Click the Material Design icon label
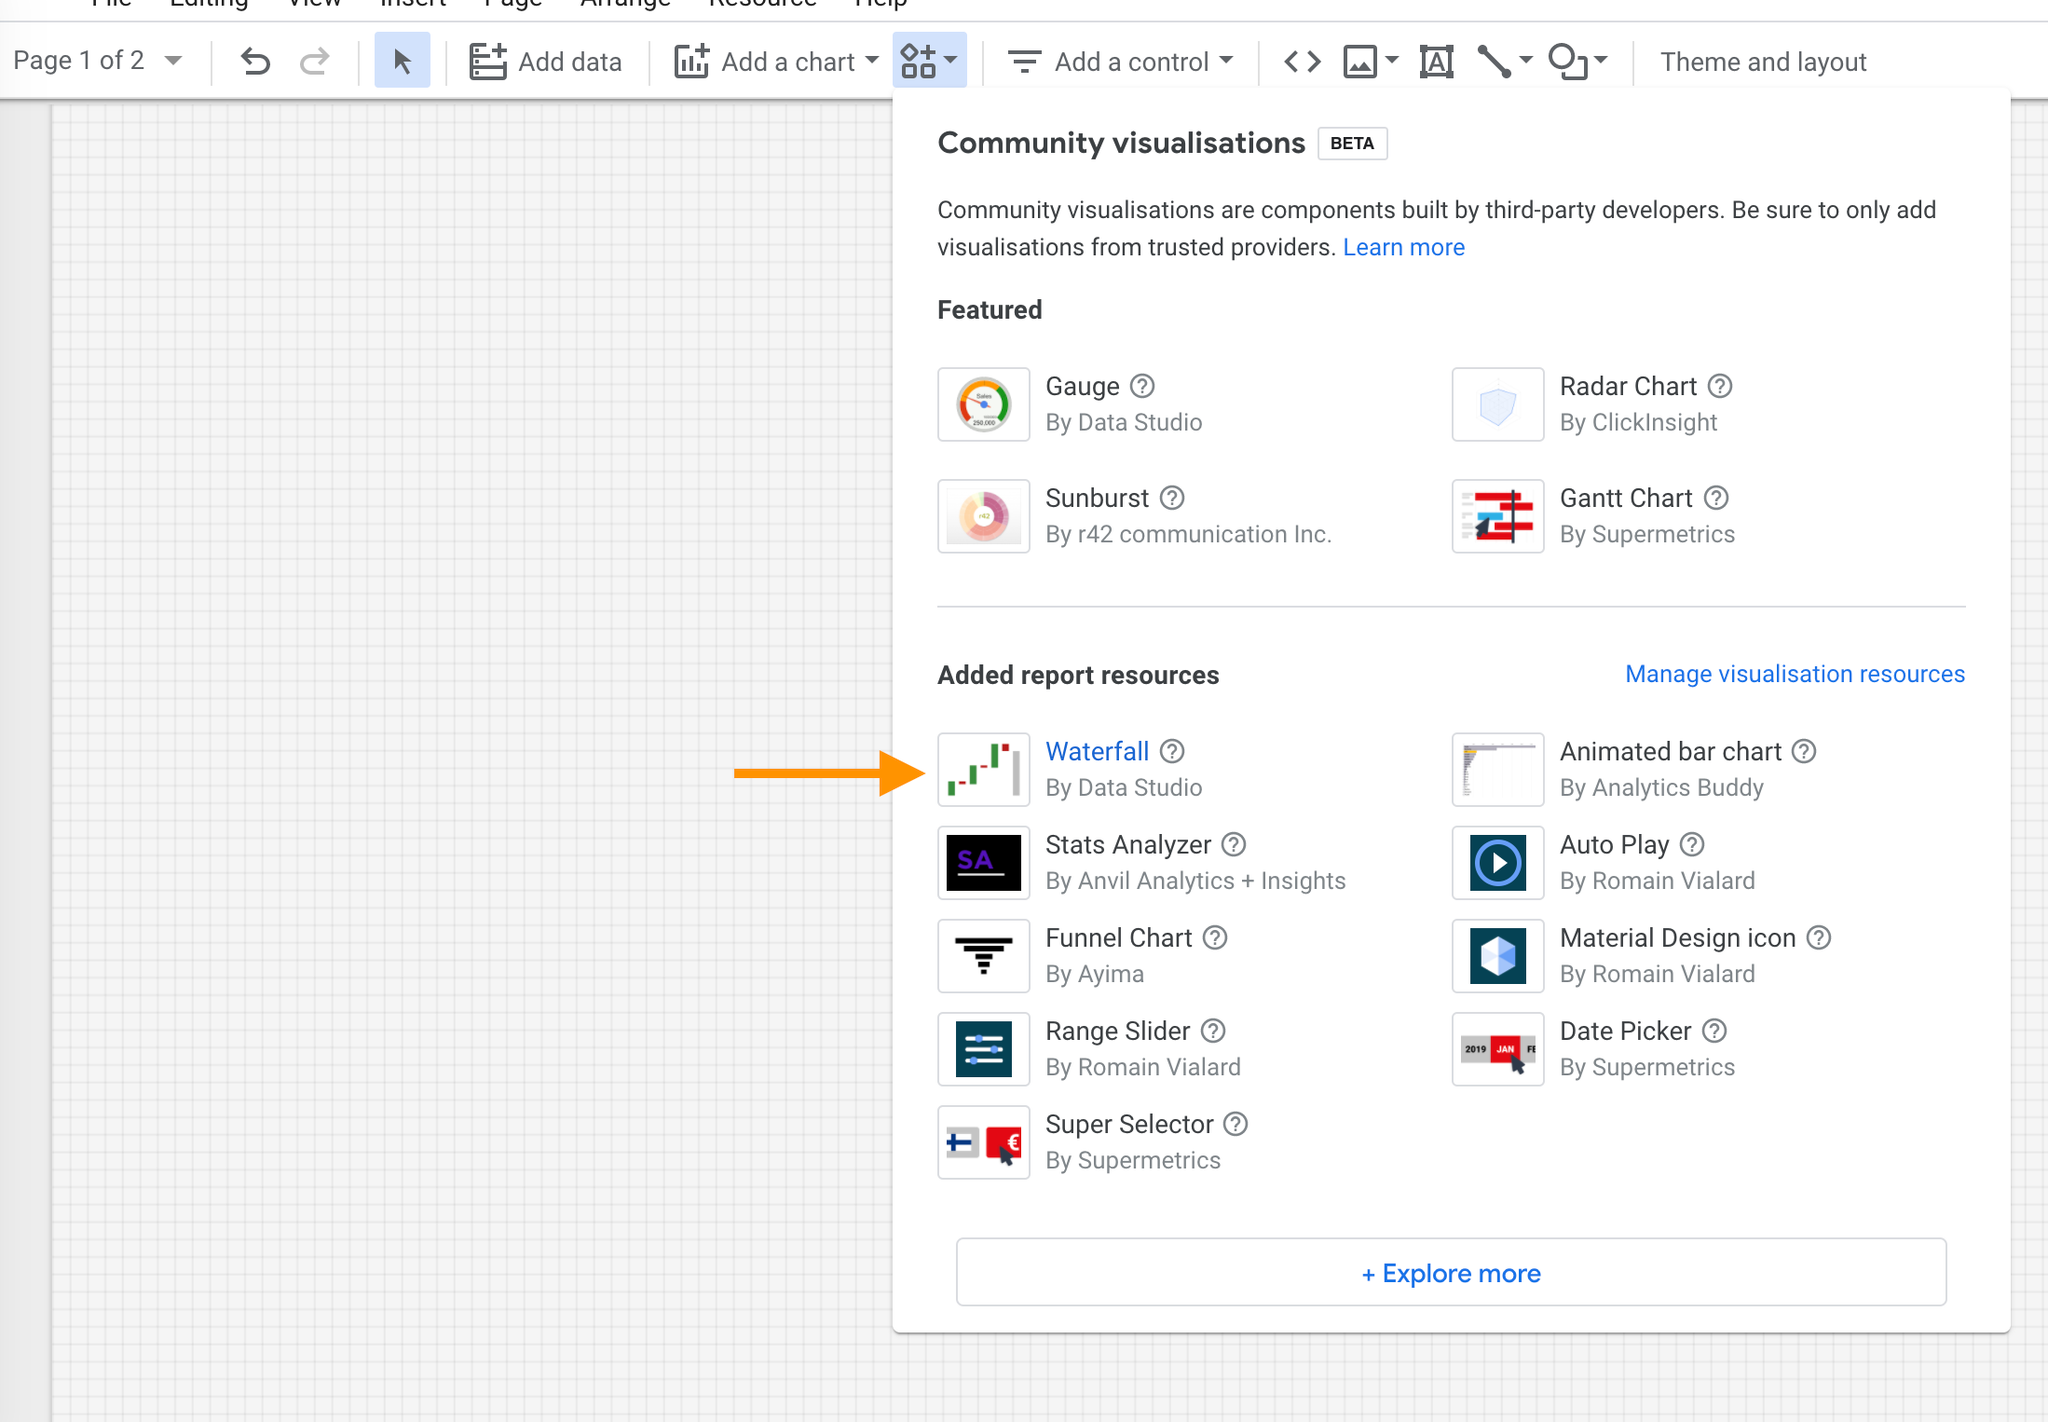Screen dimensions: 2048x1422 click(x=1678, y=938)
